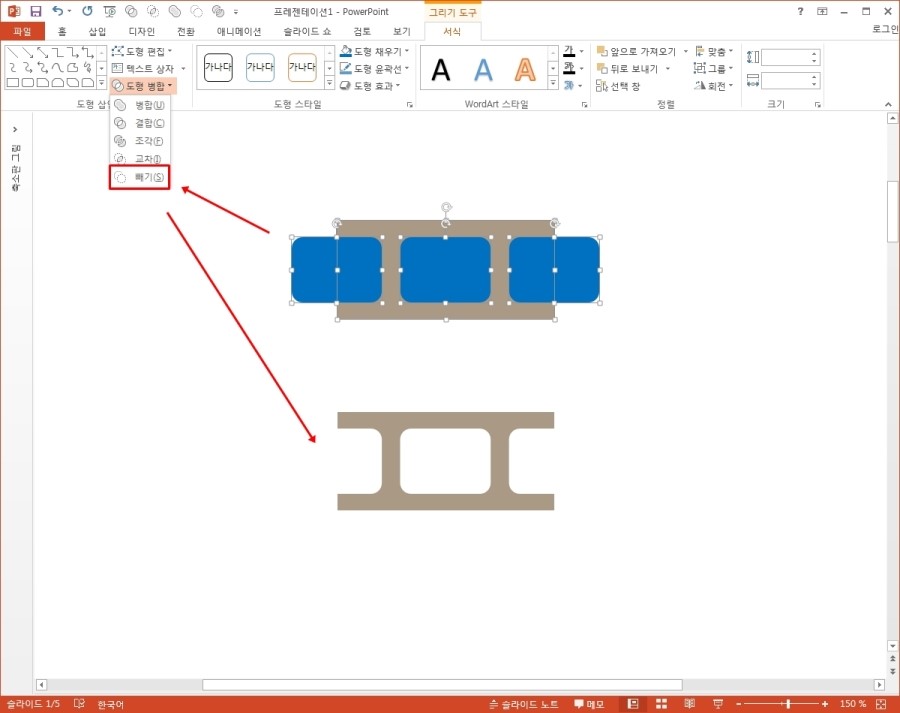Apply the blue outline 가나다 shape style
Screen dimensions: 900x713
[260, 67]
